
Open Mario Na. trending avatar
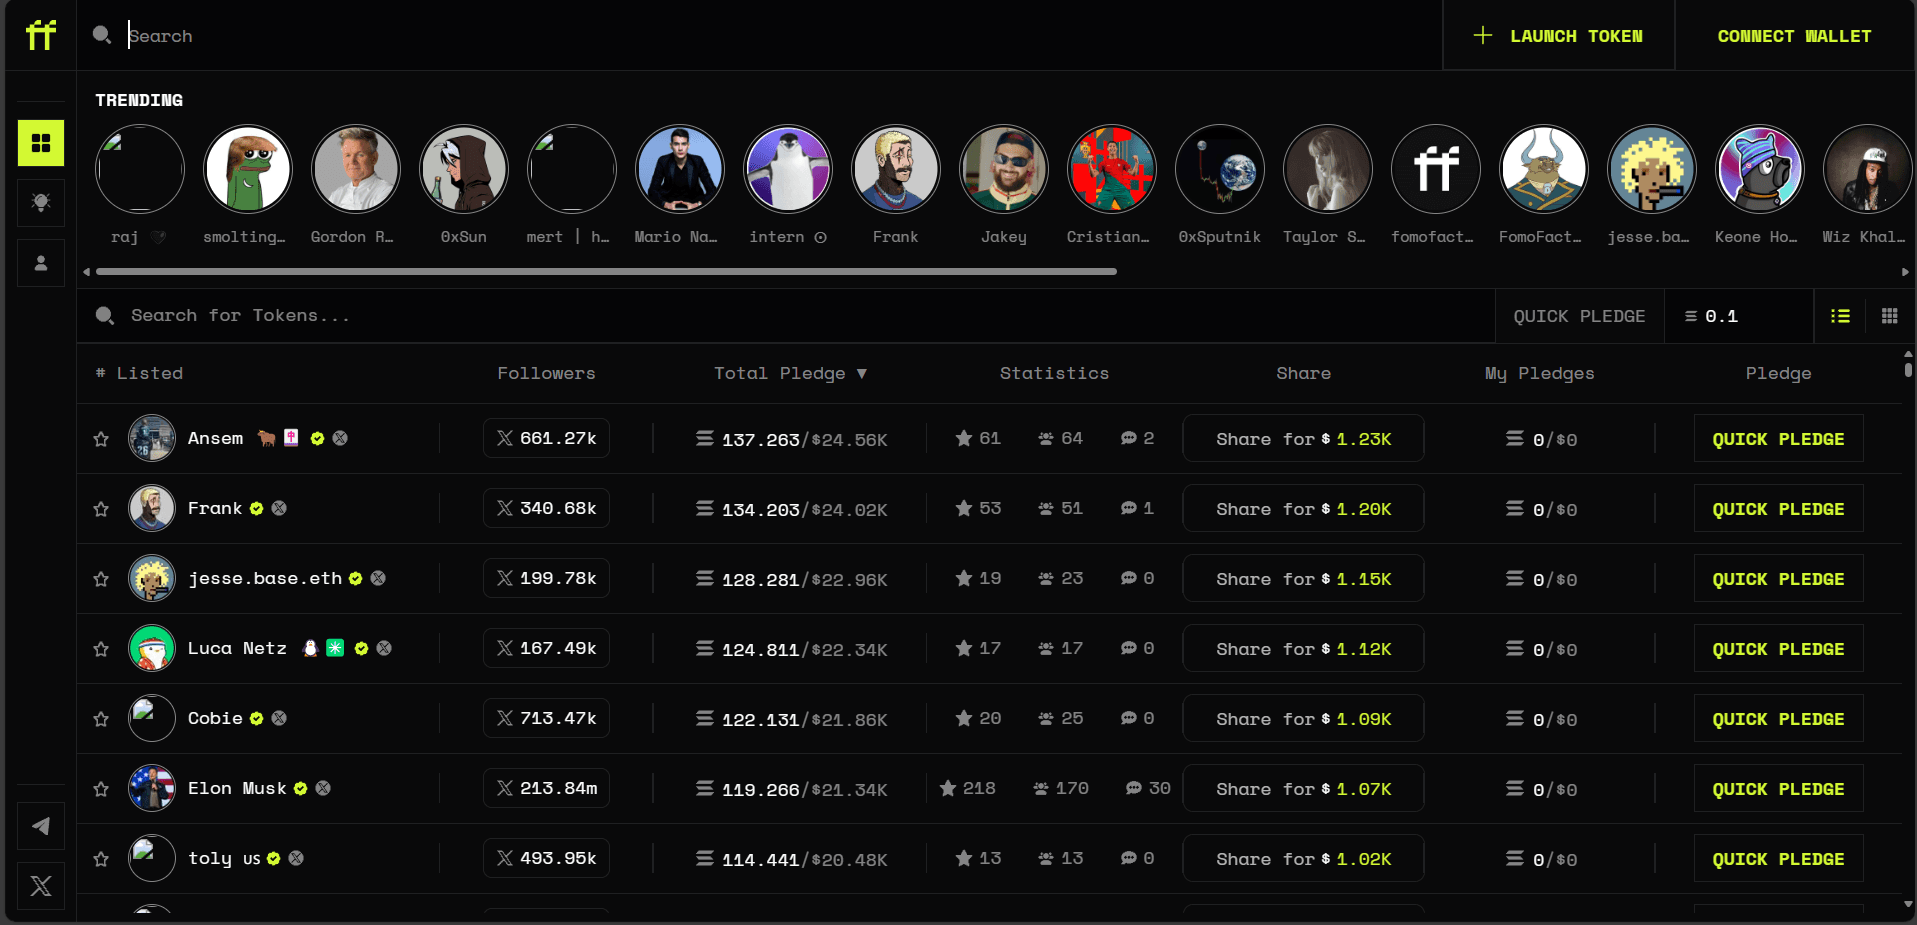pyautogui.click(x=679, y=169)
